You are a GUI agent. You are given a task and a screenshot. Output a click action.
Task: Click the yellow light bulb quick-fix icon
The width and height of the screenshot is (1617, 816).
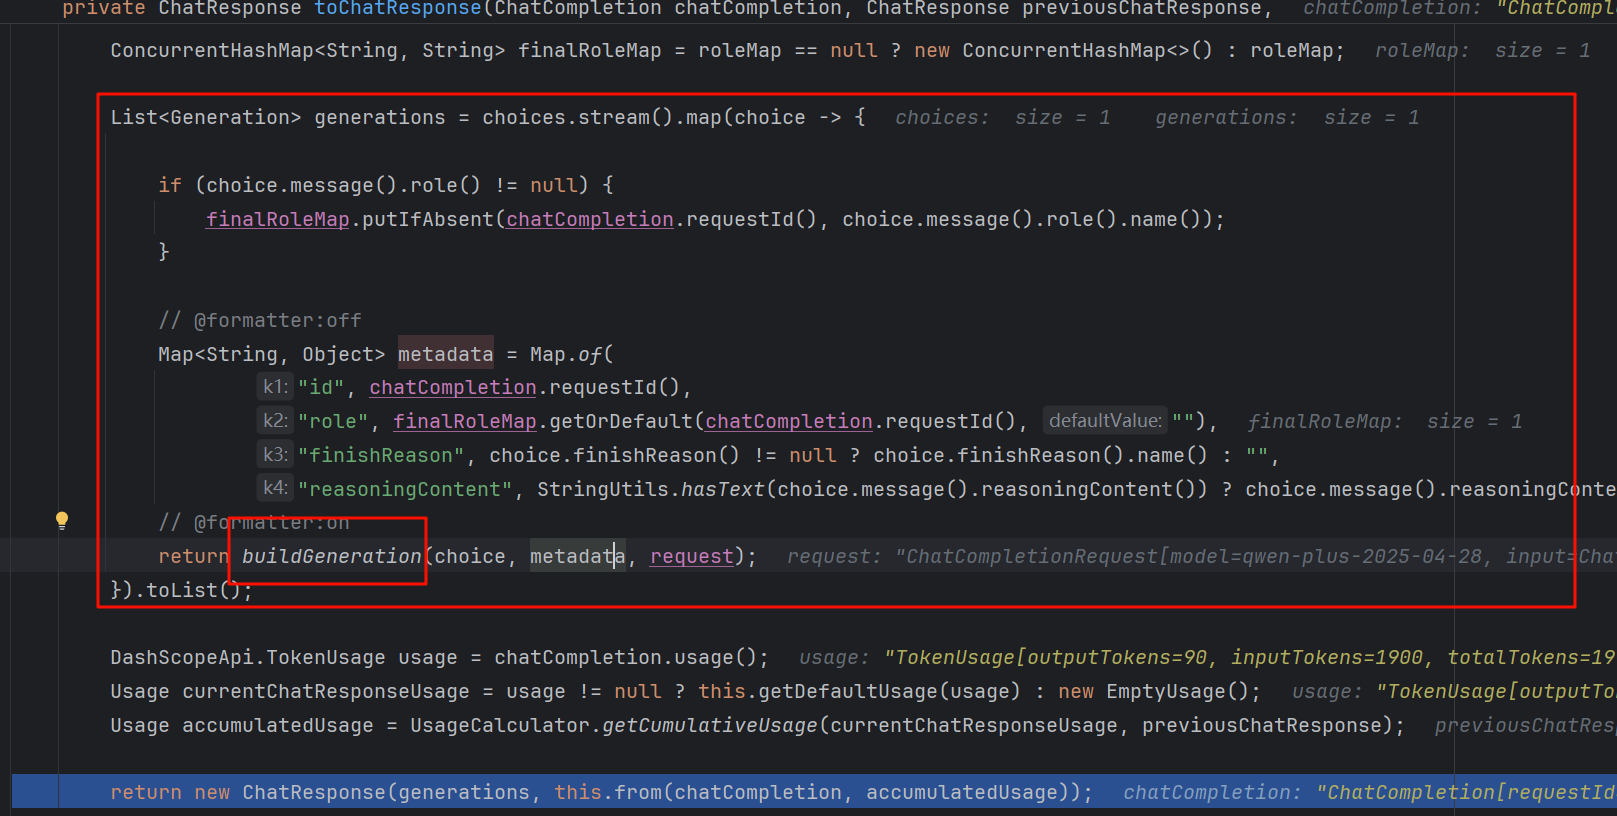point(62,520)
